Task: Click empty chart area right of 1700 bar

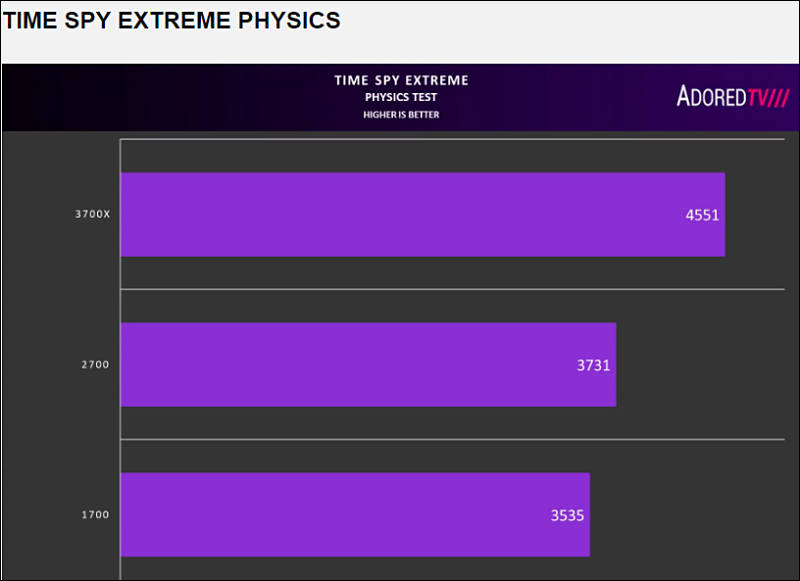Action: [x=687, y=514]
